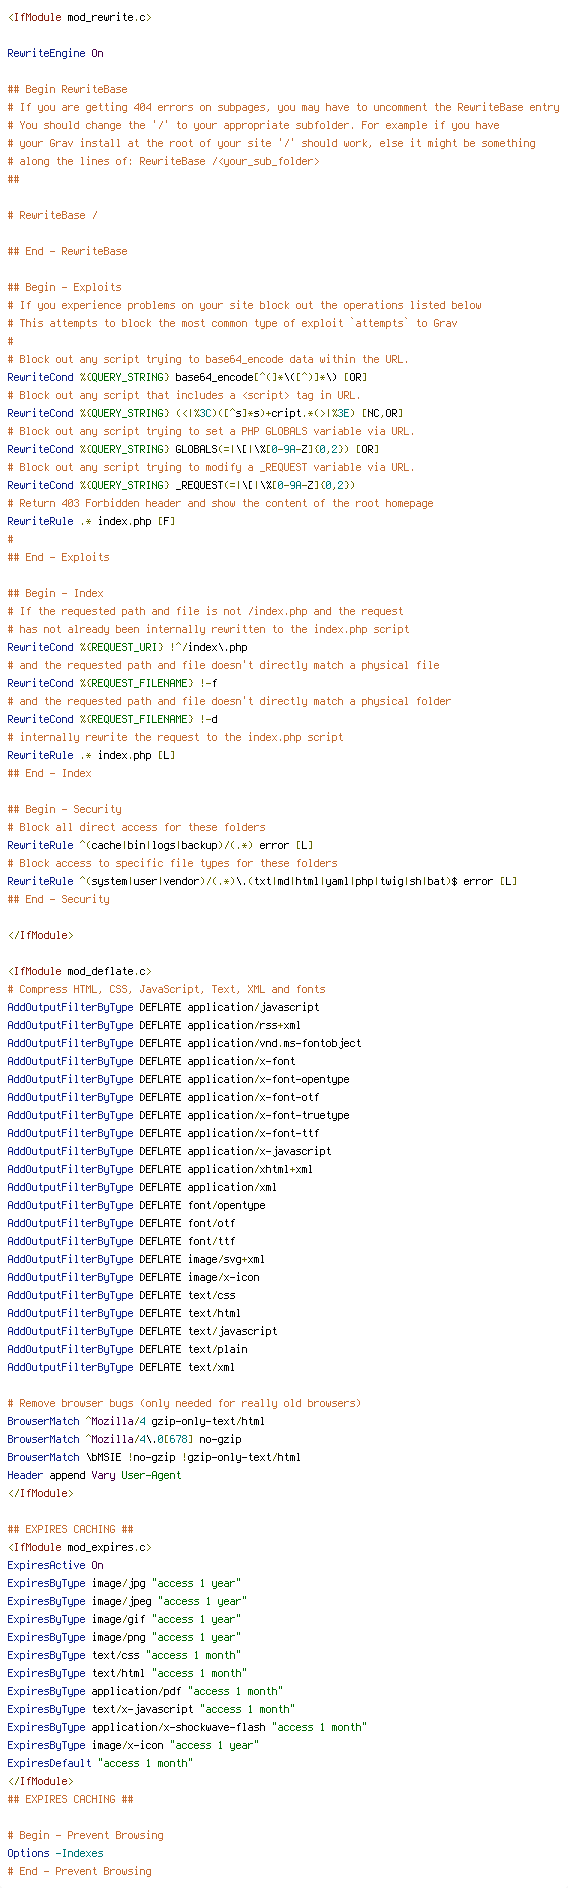
Task: Click the "application/vnd.ms-fontobject" line
Action: point(184,1043)
